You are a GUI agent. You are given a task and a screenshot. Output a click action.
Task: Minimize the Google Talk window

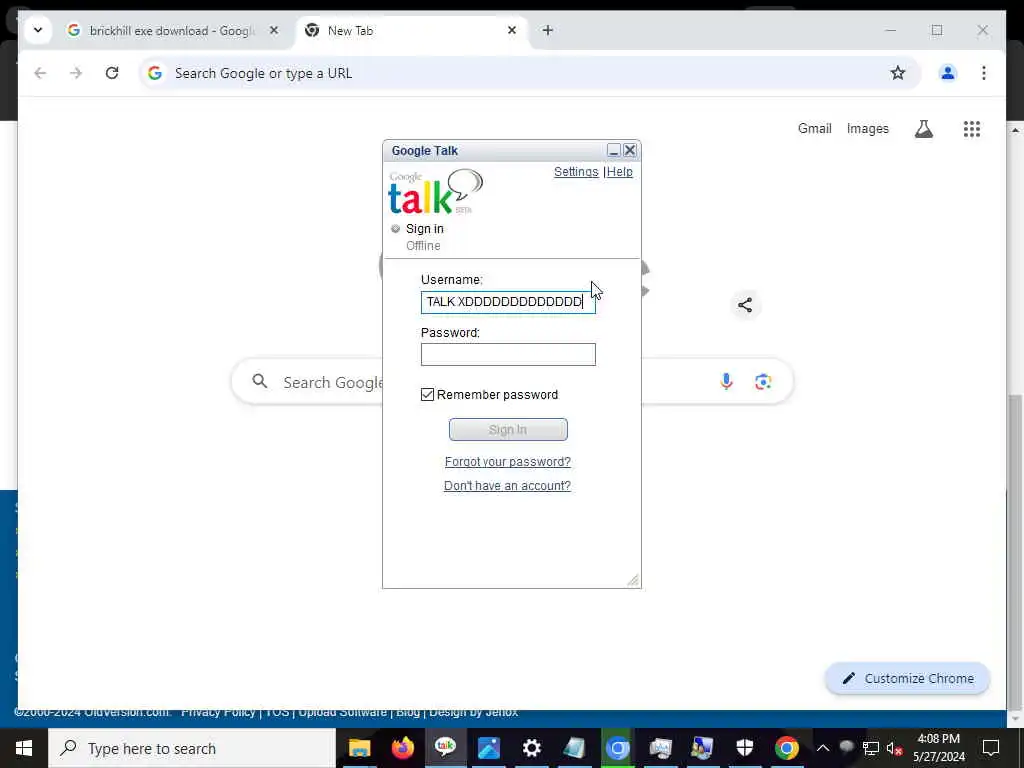(613, 150)
